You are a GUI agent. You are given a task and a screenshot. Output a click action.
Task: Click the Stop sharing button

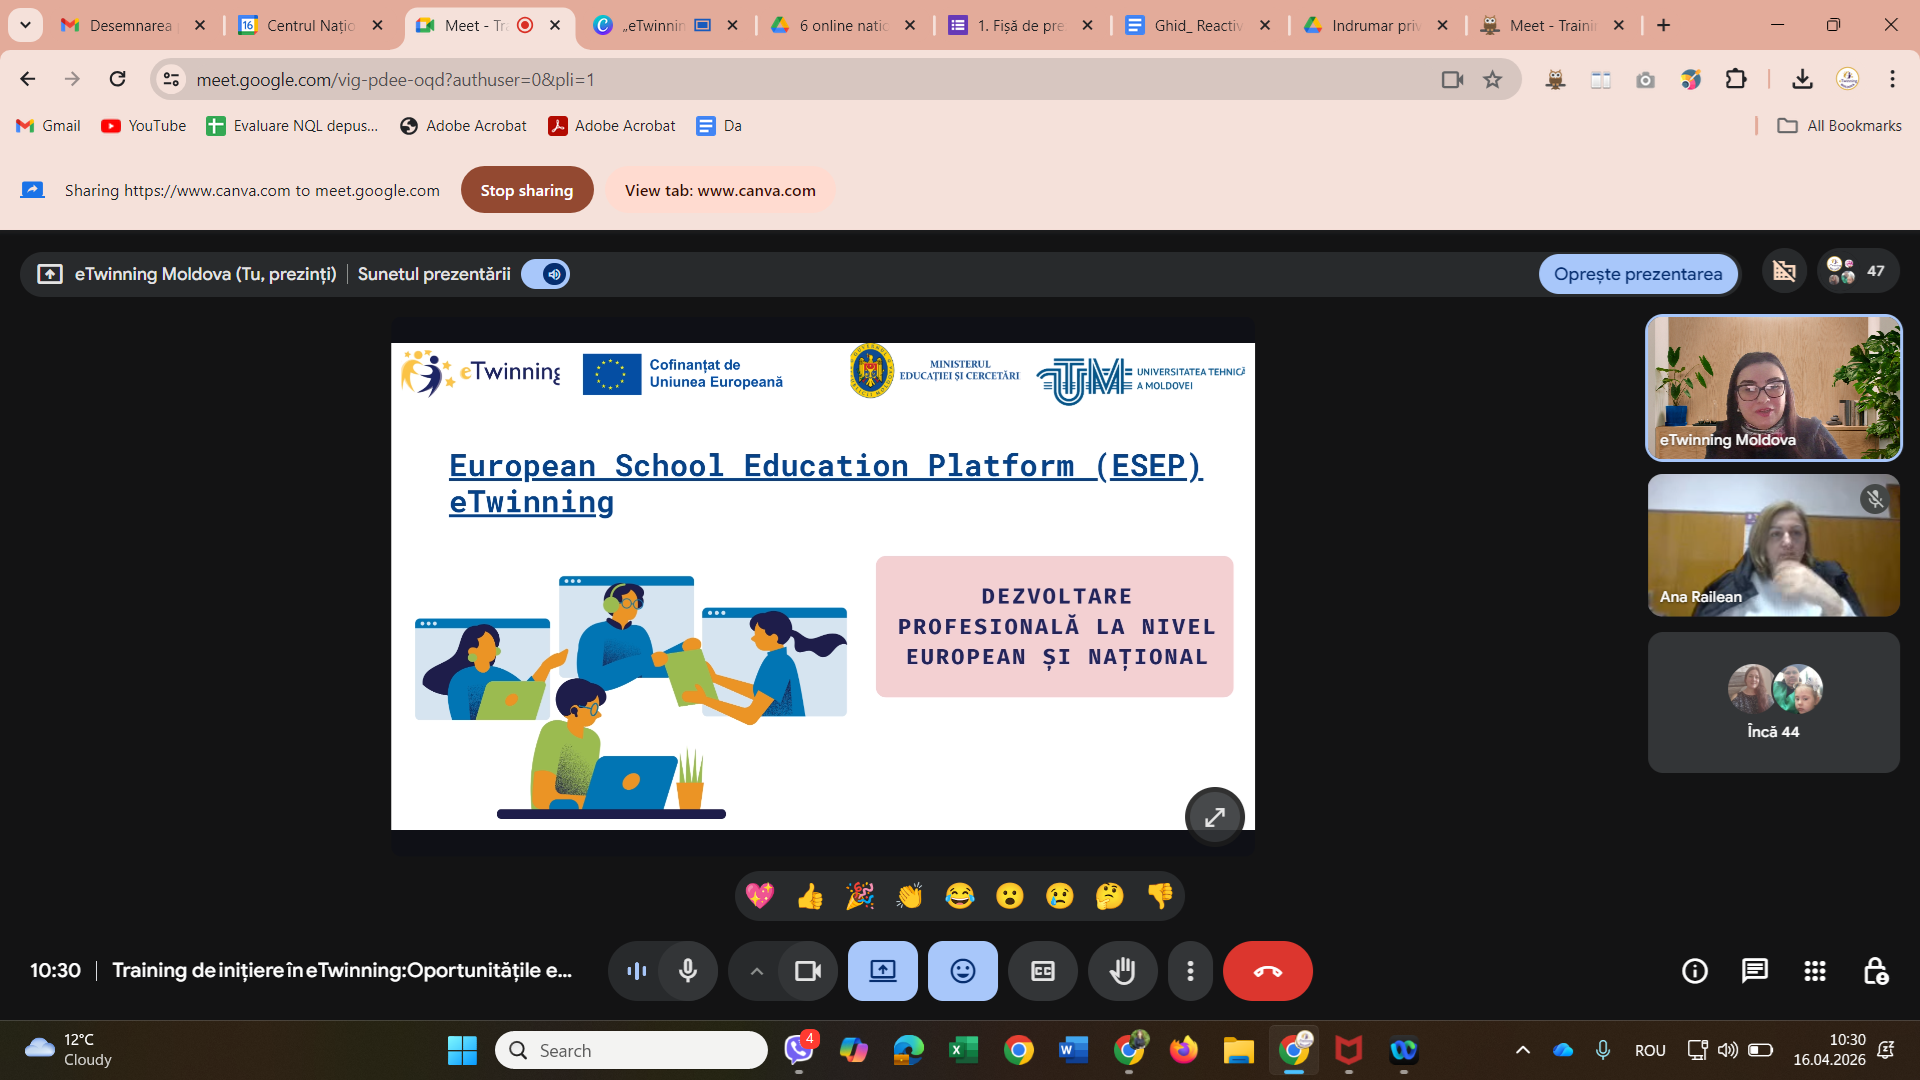pyautogui.click(x=526, y=190)
